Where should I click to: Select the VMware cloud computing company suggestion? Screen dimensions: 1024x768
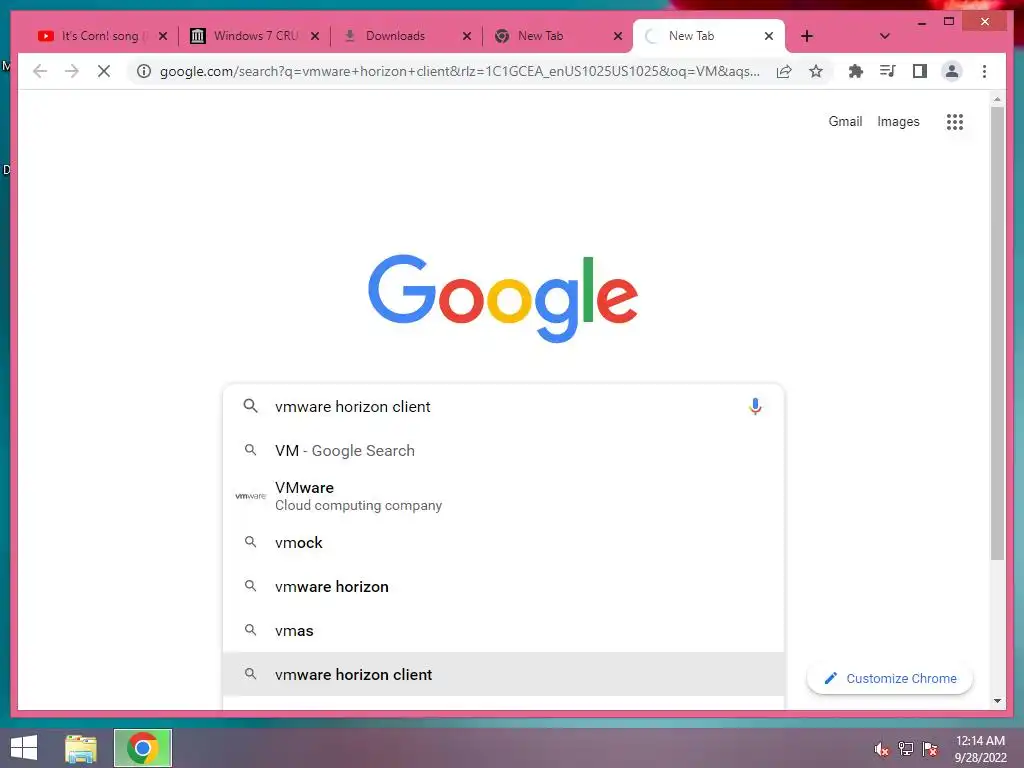coord(503,496)
